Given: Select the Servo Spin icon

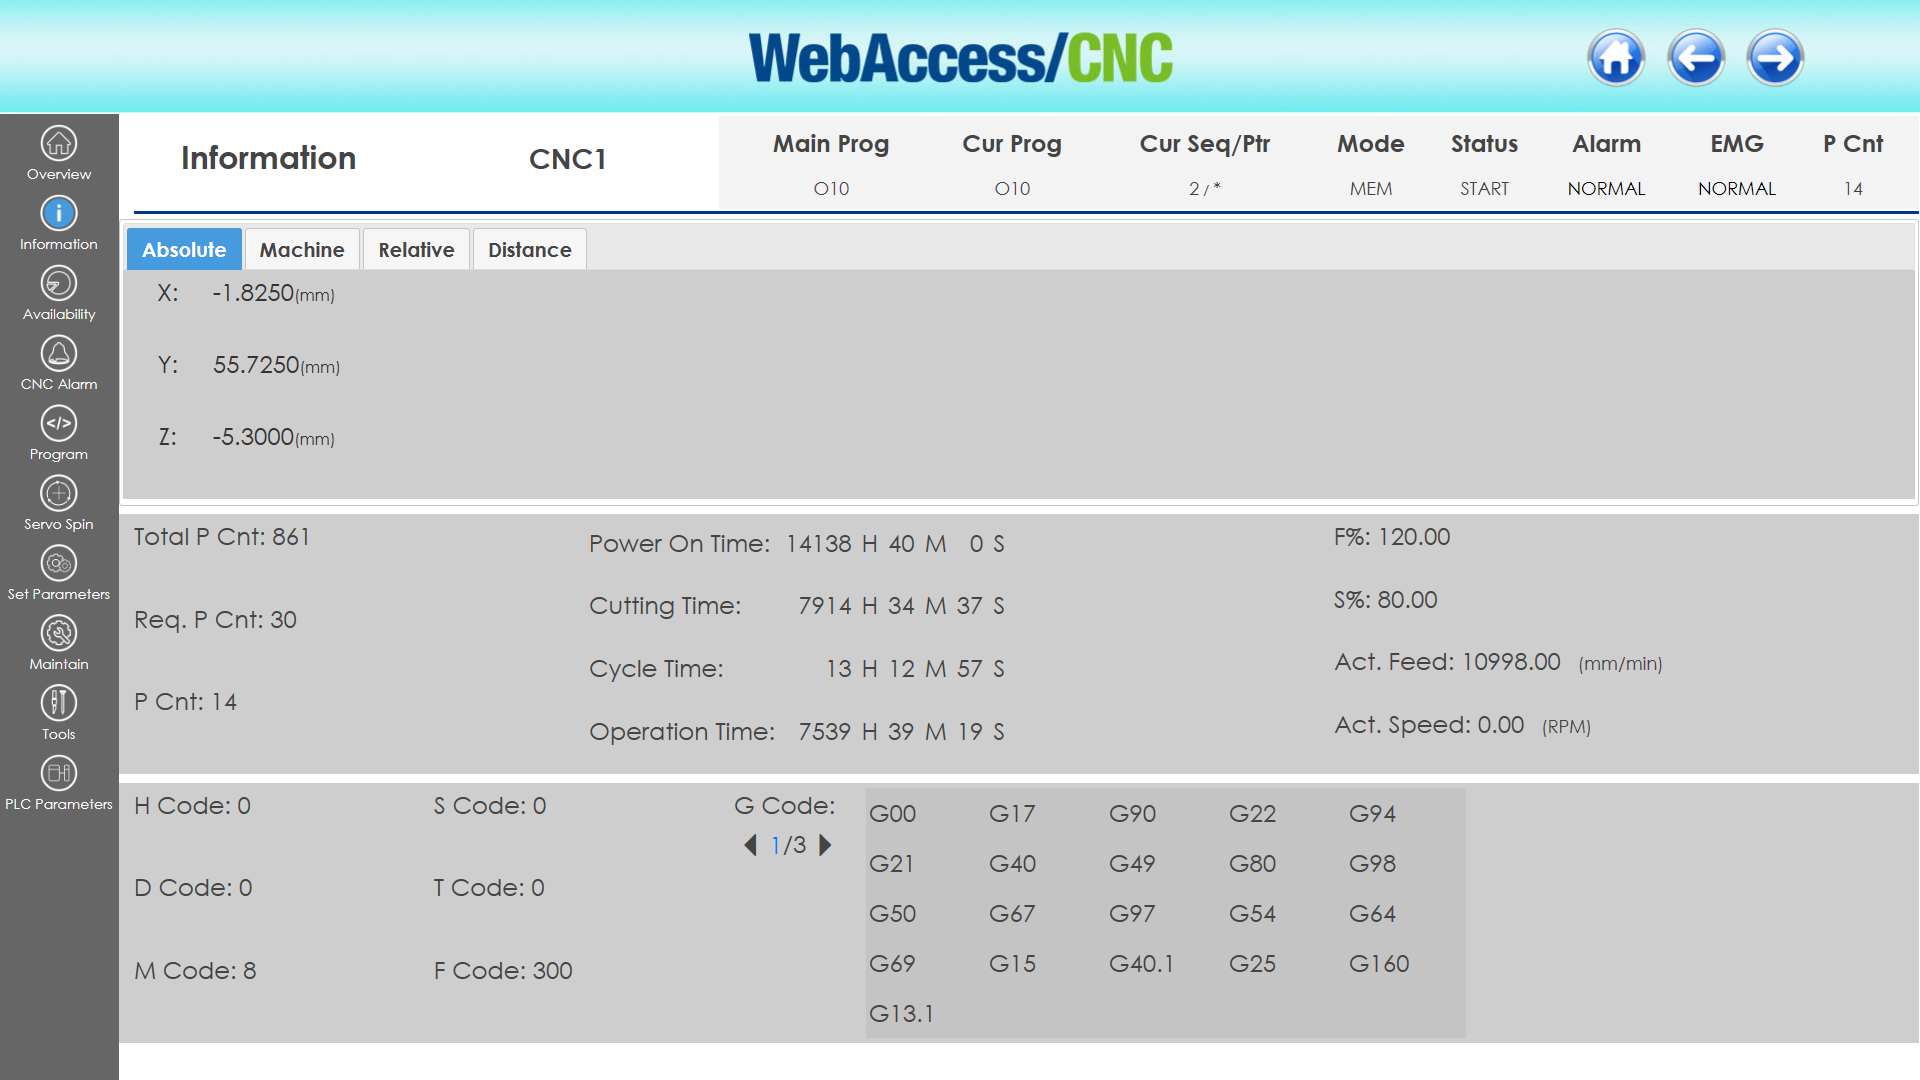Looking at the screenshot, I should 59,494.
